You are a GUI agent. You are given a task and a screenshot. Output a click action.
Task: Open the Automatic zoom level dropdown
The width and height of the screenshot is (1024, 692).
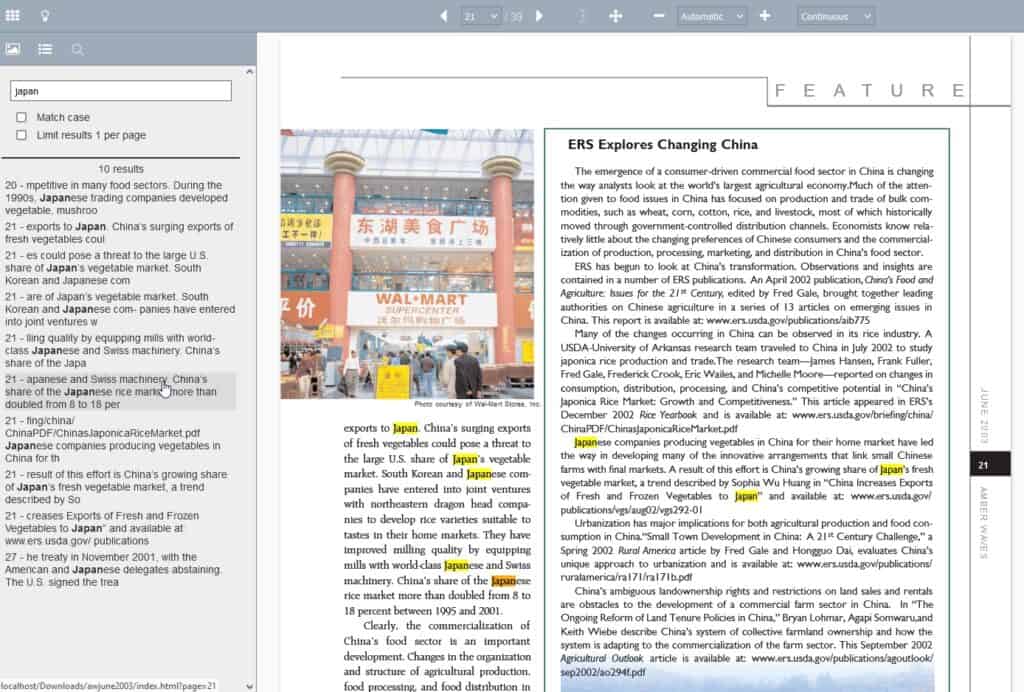(x=712, y=16)
